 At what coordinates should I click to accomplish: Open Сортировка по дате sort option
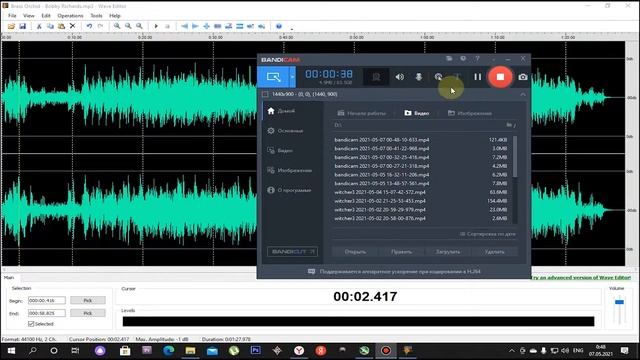click(488, 234)
